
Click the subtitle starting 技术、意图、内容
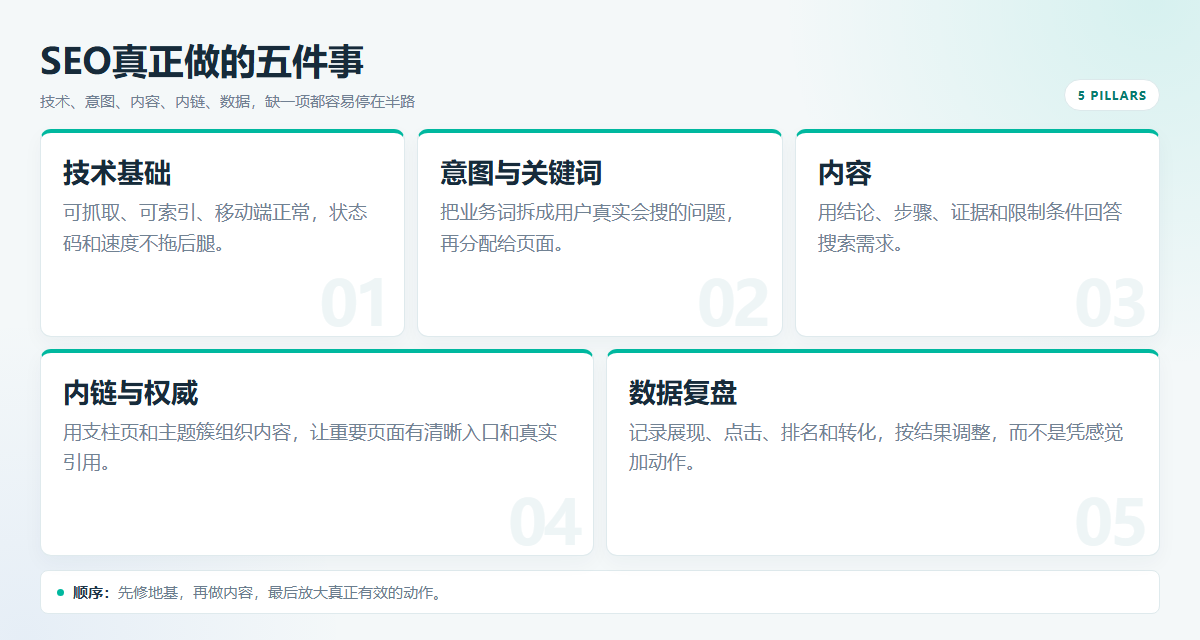pos(227,101)
